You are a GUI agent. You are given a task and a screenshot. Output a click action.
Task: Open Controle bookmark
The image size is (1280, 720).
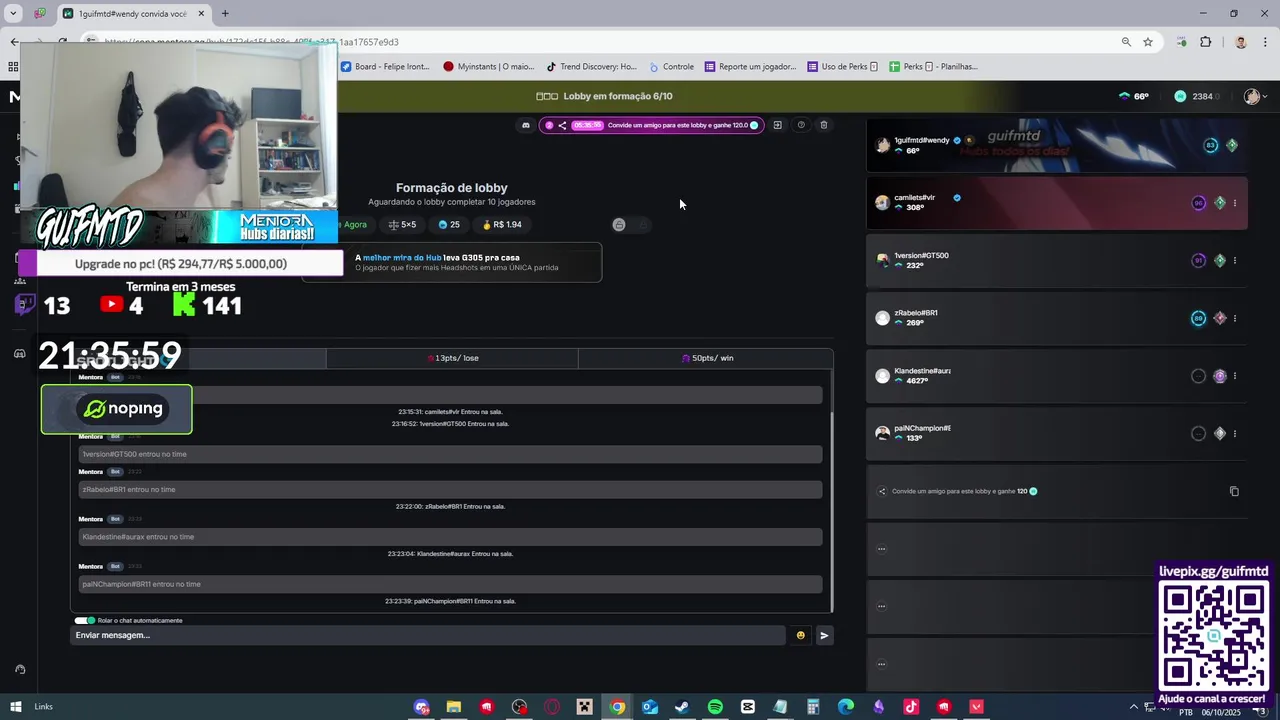[x=671, y=67]
